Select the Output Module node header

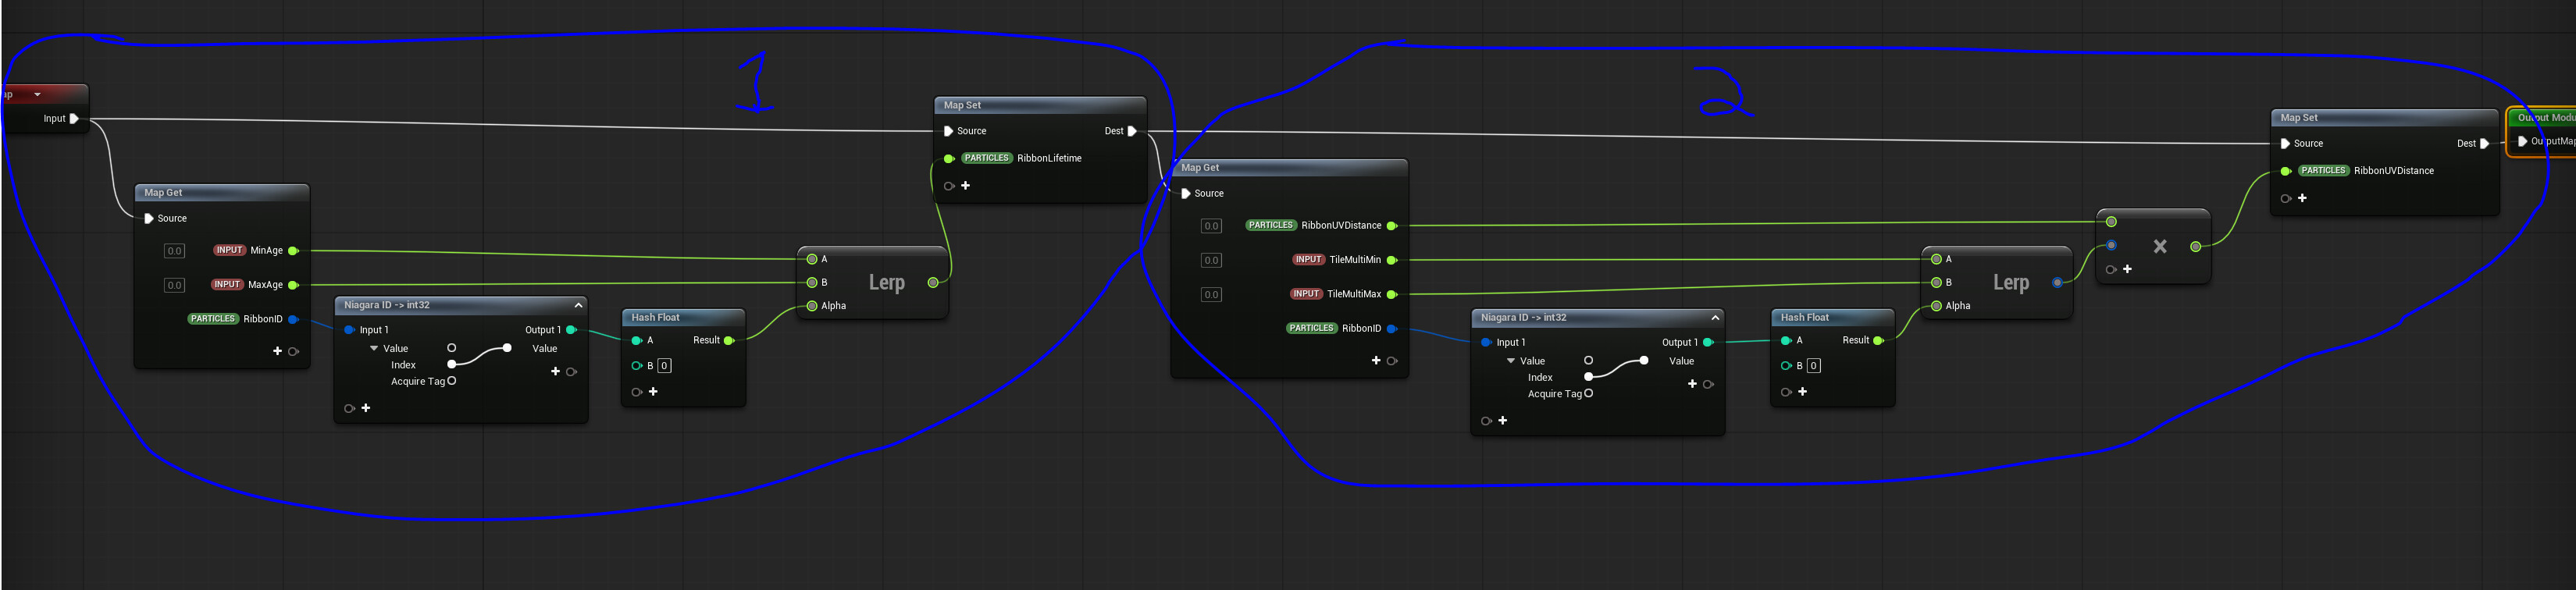pyautogui.click(x=2544, y=118)
